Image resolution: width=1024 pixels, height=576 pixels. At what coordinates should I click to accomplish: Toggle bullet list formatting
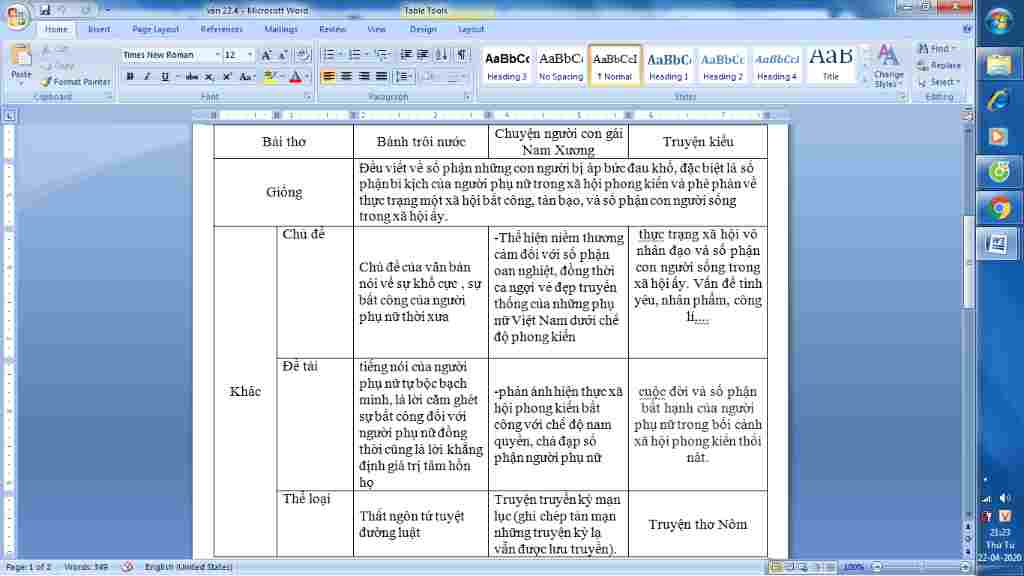click(328, 54)
